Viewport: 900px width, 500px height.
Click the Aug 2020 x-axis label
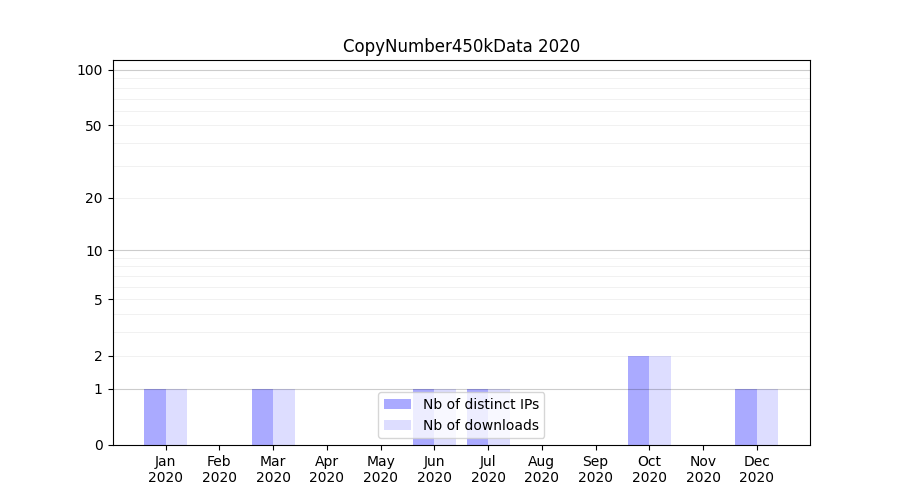coord(541,469)
